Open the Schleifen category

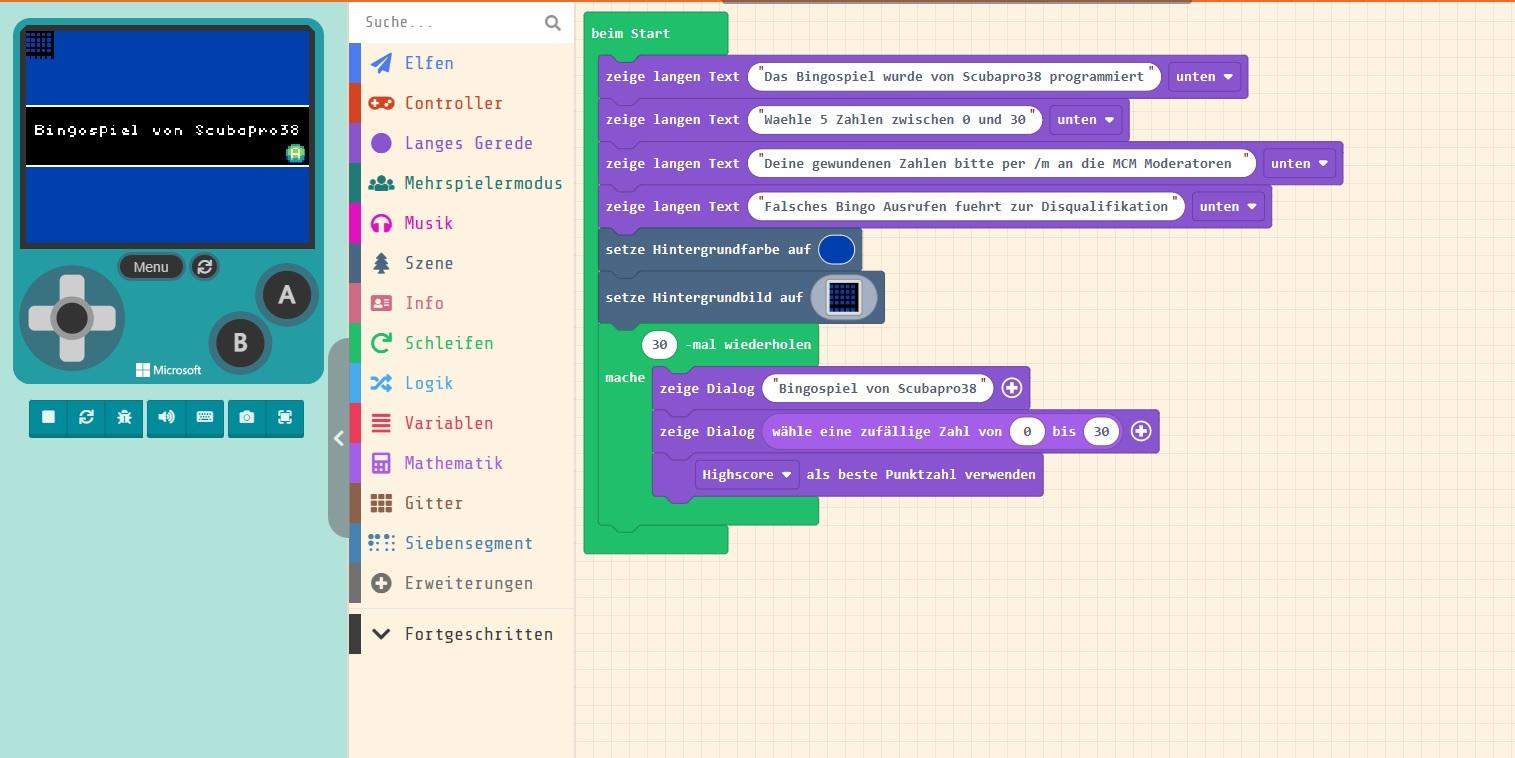pos(449,343)
